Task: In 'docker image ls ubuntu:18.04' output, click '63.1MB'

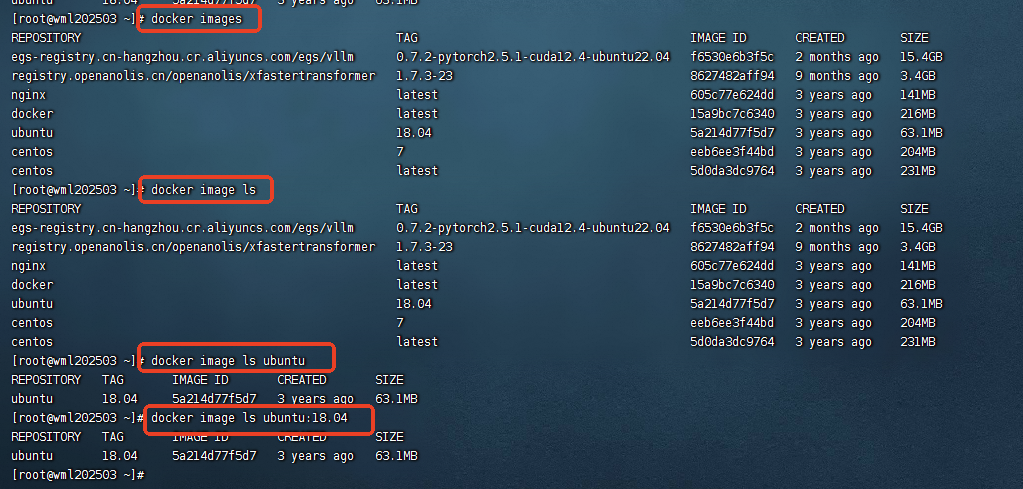Action: [397, 456]
